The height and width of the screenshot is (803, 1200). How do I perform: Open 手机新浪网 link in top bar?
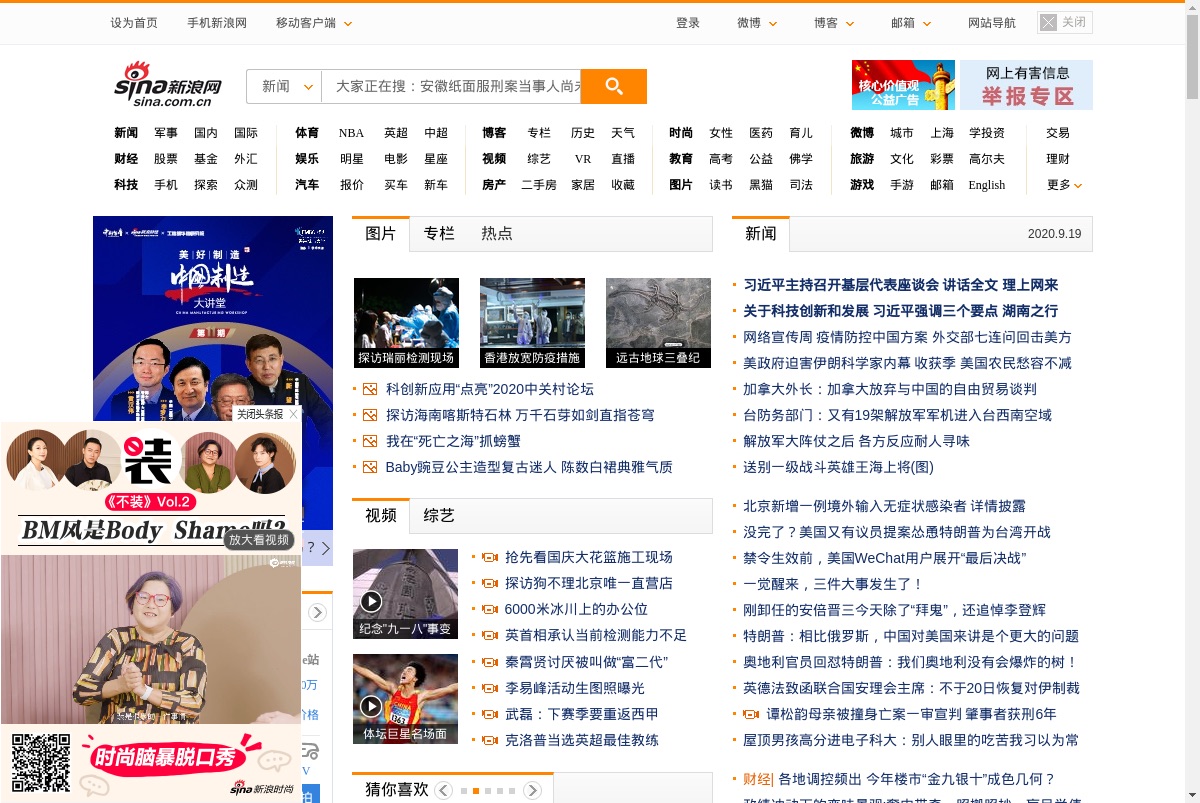tap(217, 22)
